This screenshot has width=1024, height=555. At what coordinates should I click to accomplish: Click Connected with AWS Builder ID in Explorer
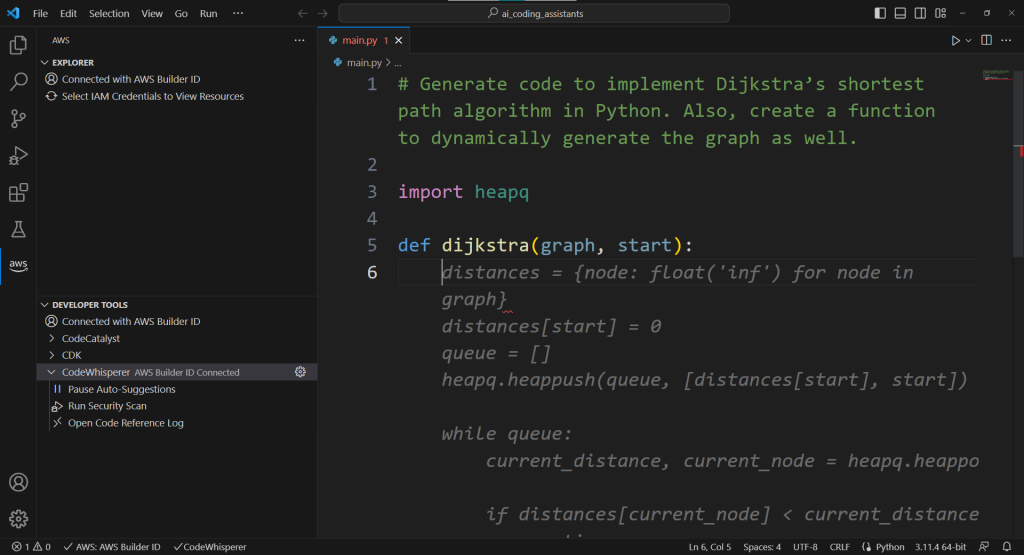(x=131, y=79)
